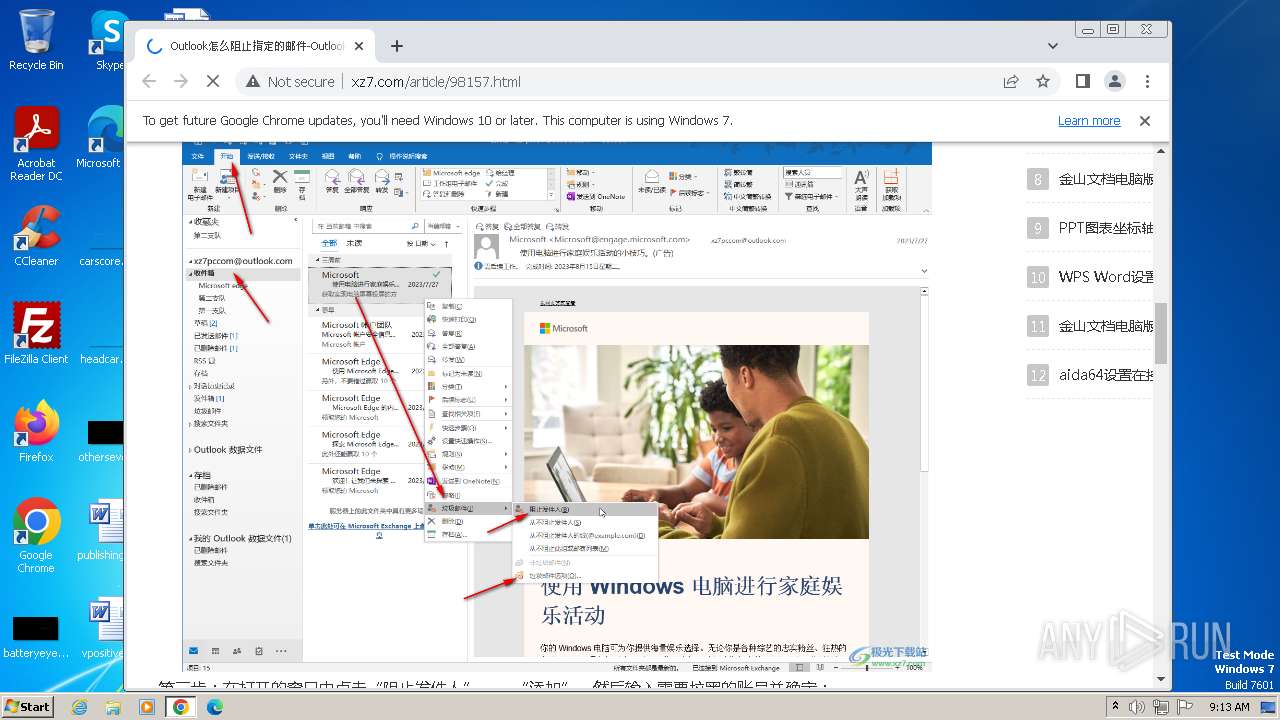
Task: Click the Outlook tutorial screenshot image
Action: pyautogui.click(x=557, y=406)
